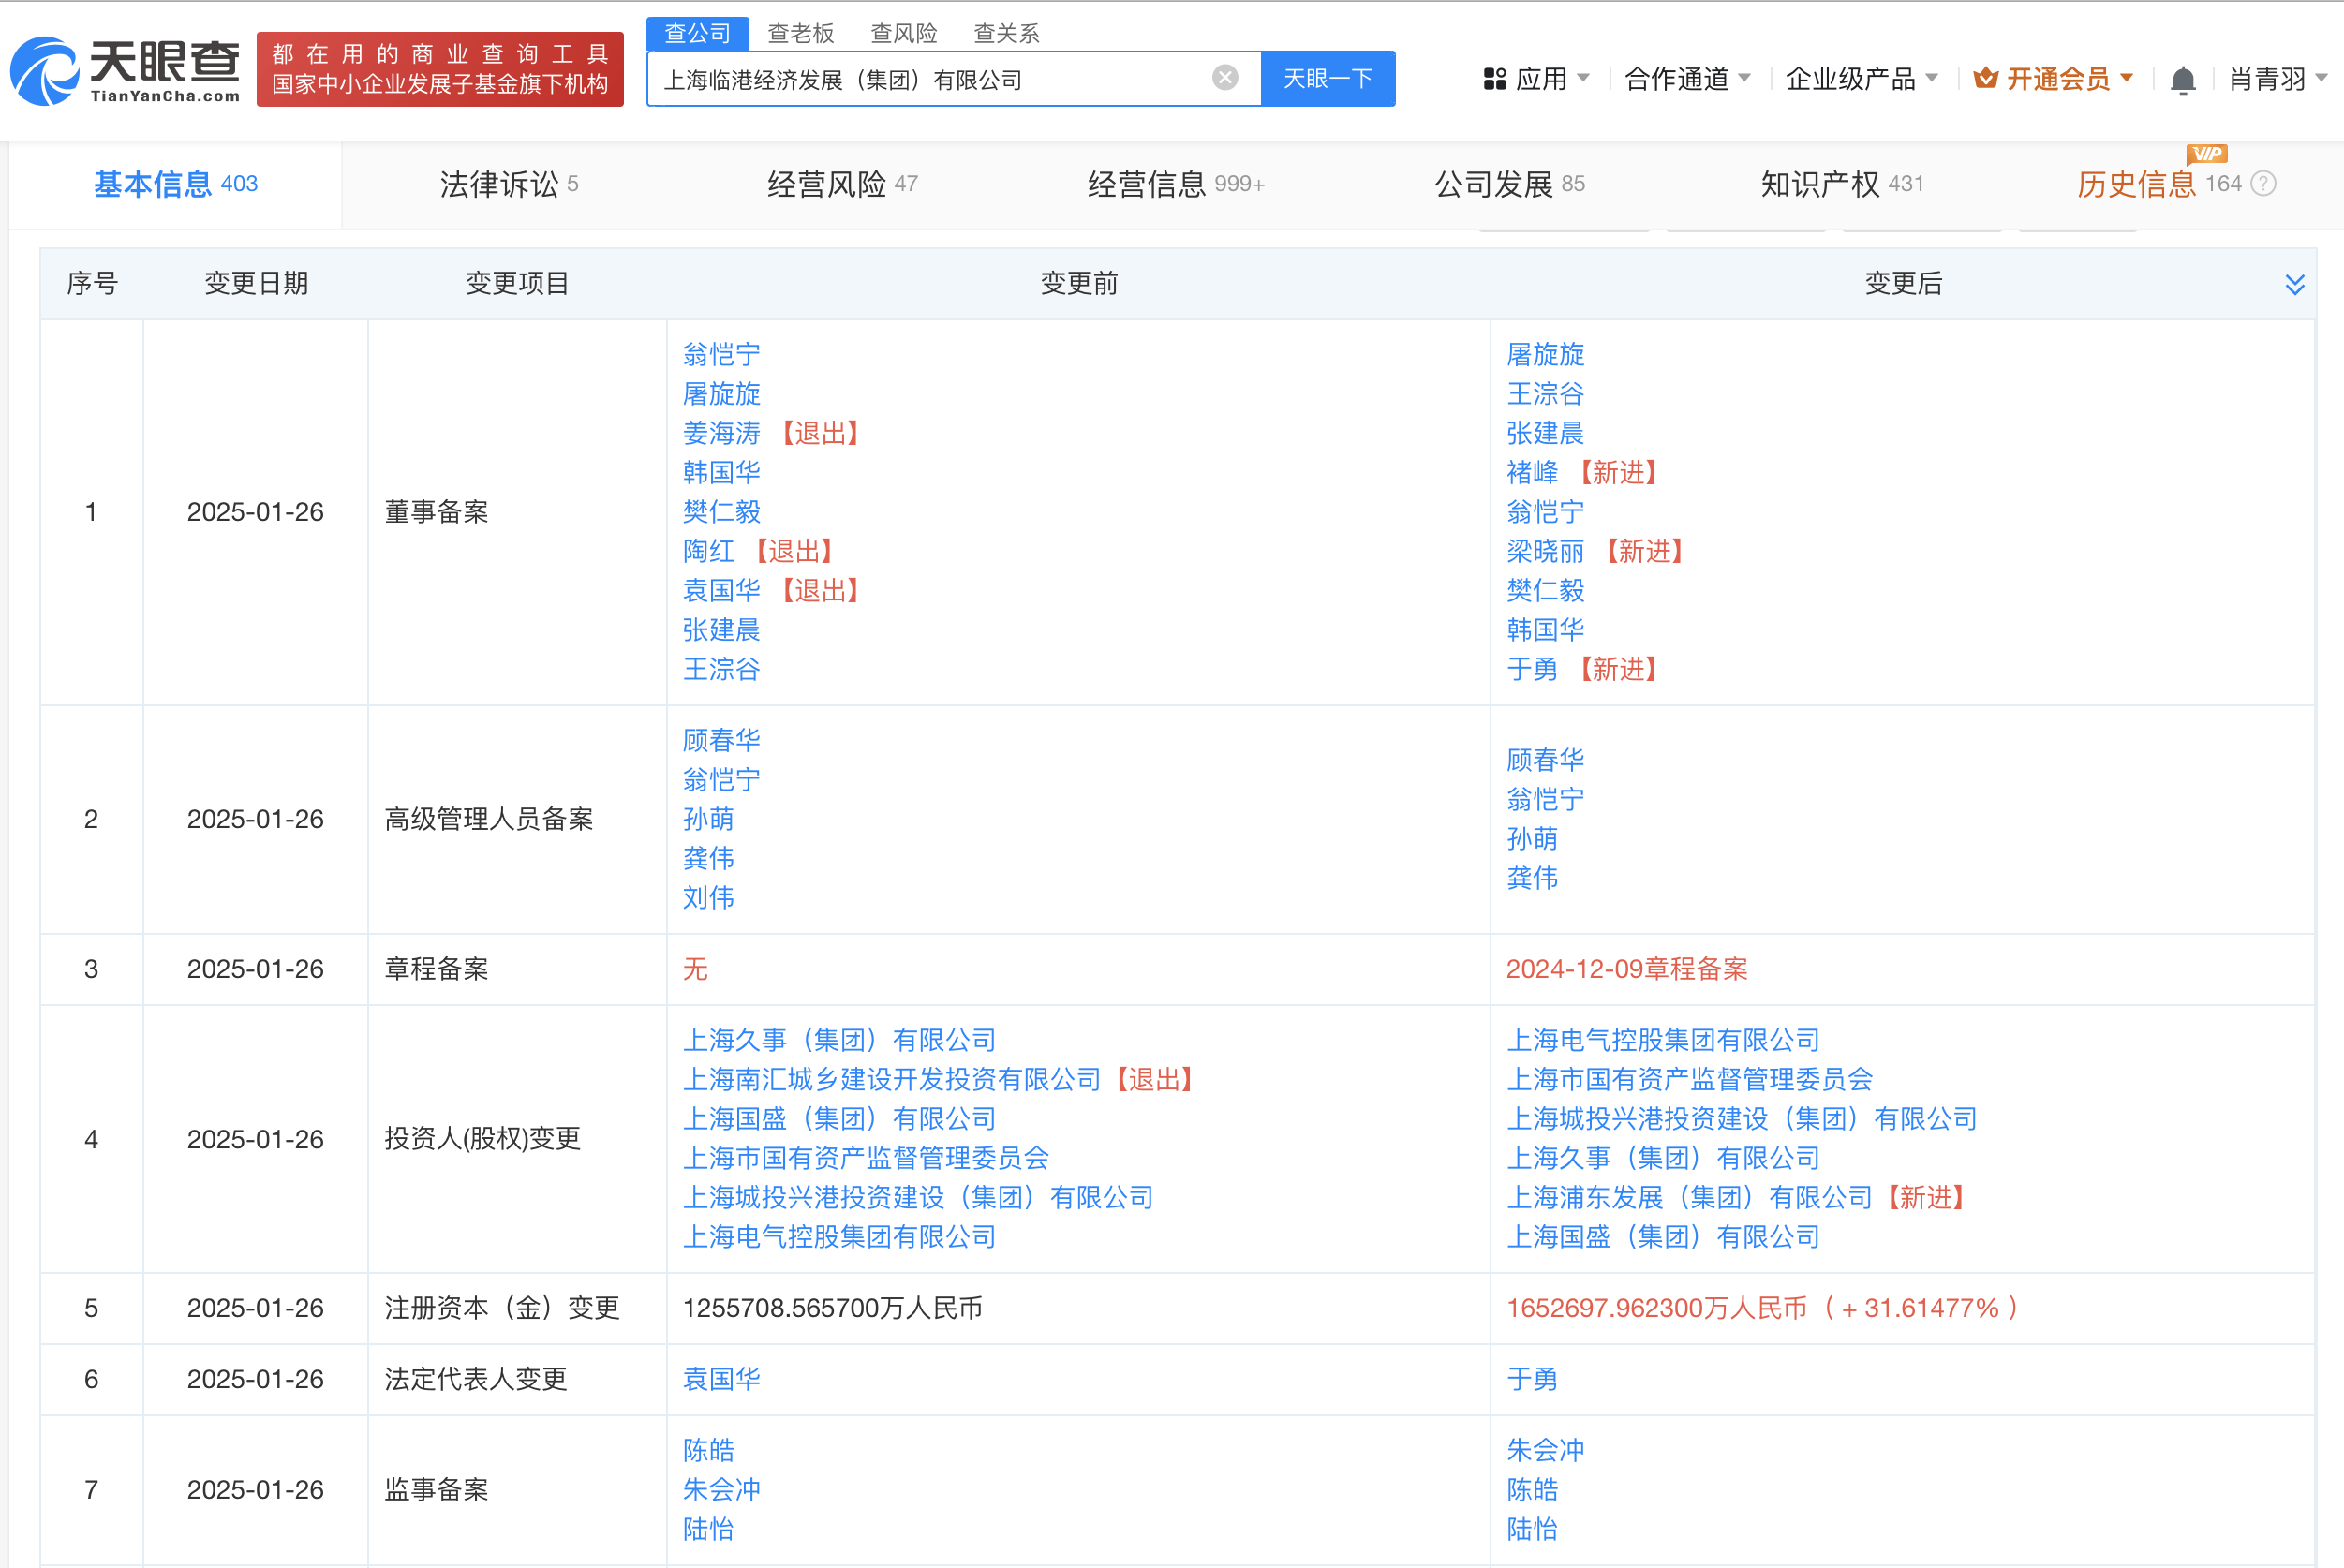Open 于勇 in the 法定代表人变更 row
The image size is (2344, 1568).
[x=1532, y=1379]
